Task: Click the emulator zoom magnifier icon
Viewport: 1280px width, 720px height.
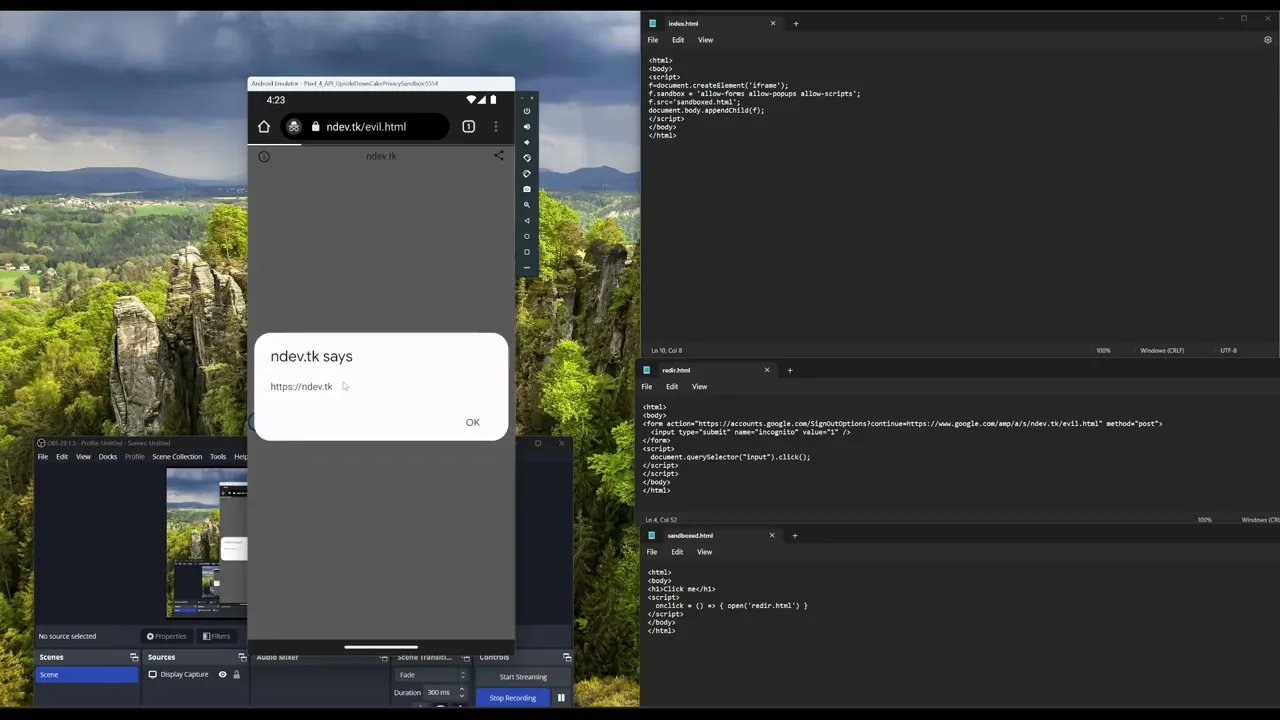Action: pyautogui.click(x=527, y=205)
